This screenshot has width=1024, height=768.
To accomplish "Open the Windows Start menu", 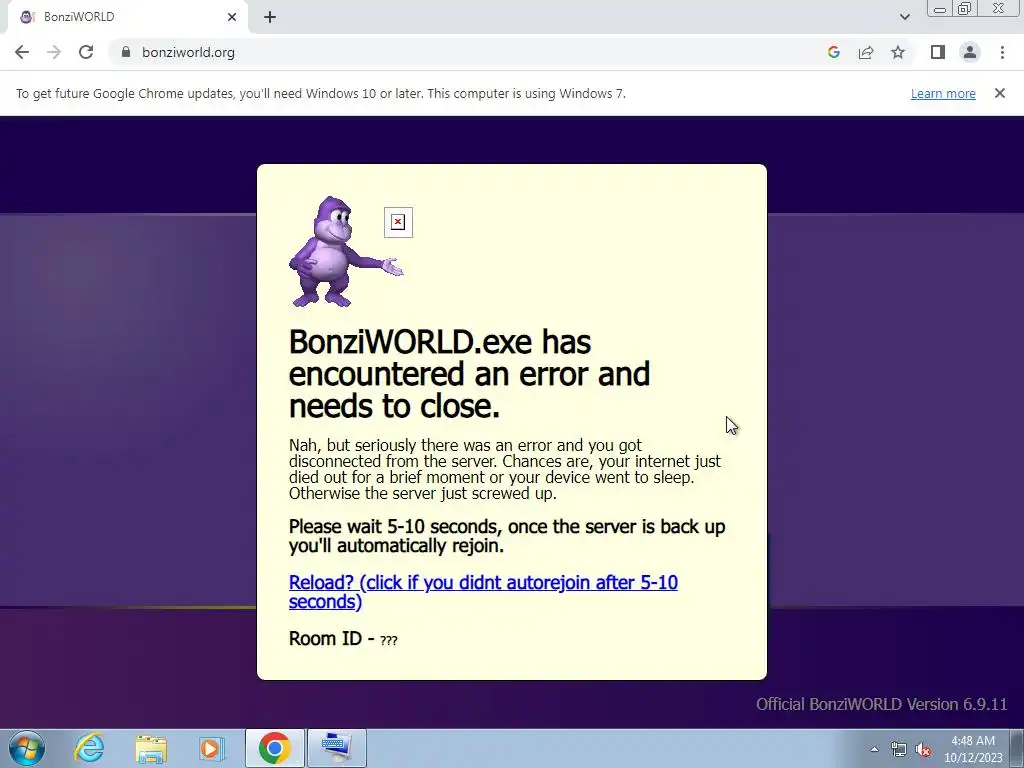I will coord(27,748).
